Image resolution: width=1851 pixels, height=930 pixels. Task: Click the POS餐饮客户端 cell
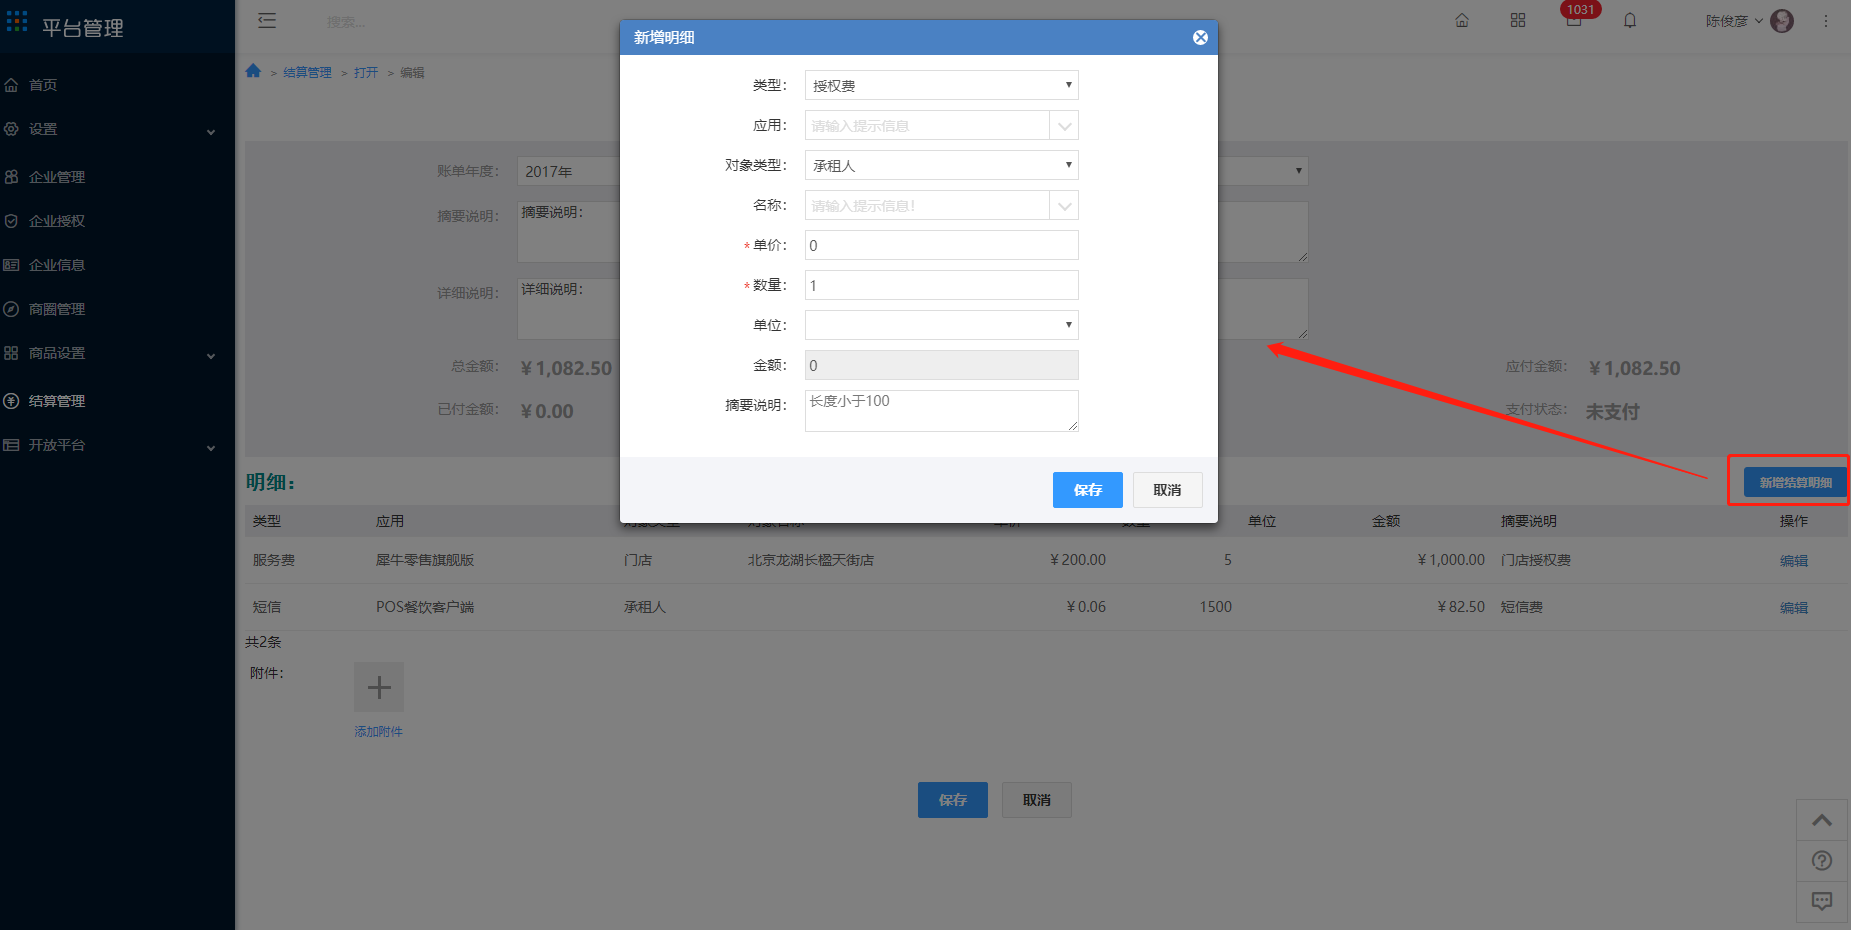[425, 607]
